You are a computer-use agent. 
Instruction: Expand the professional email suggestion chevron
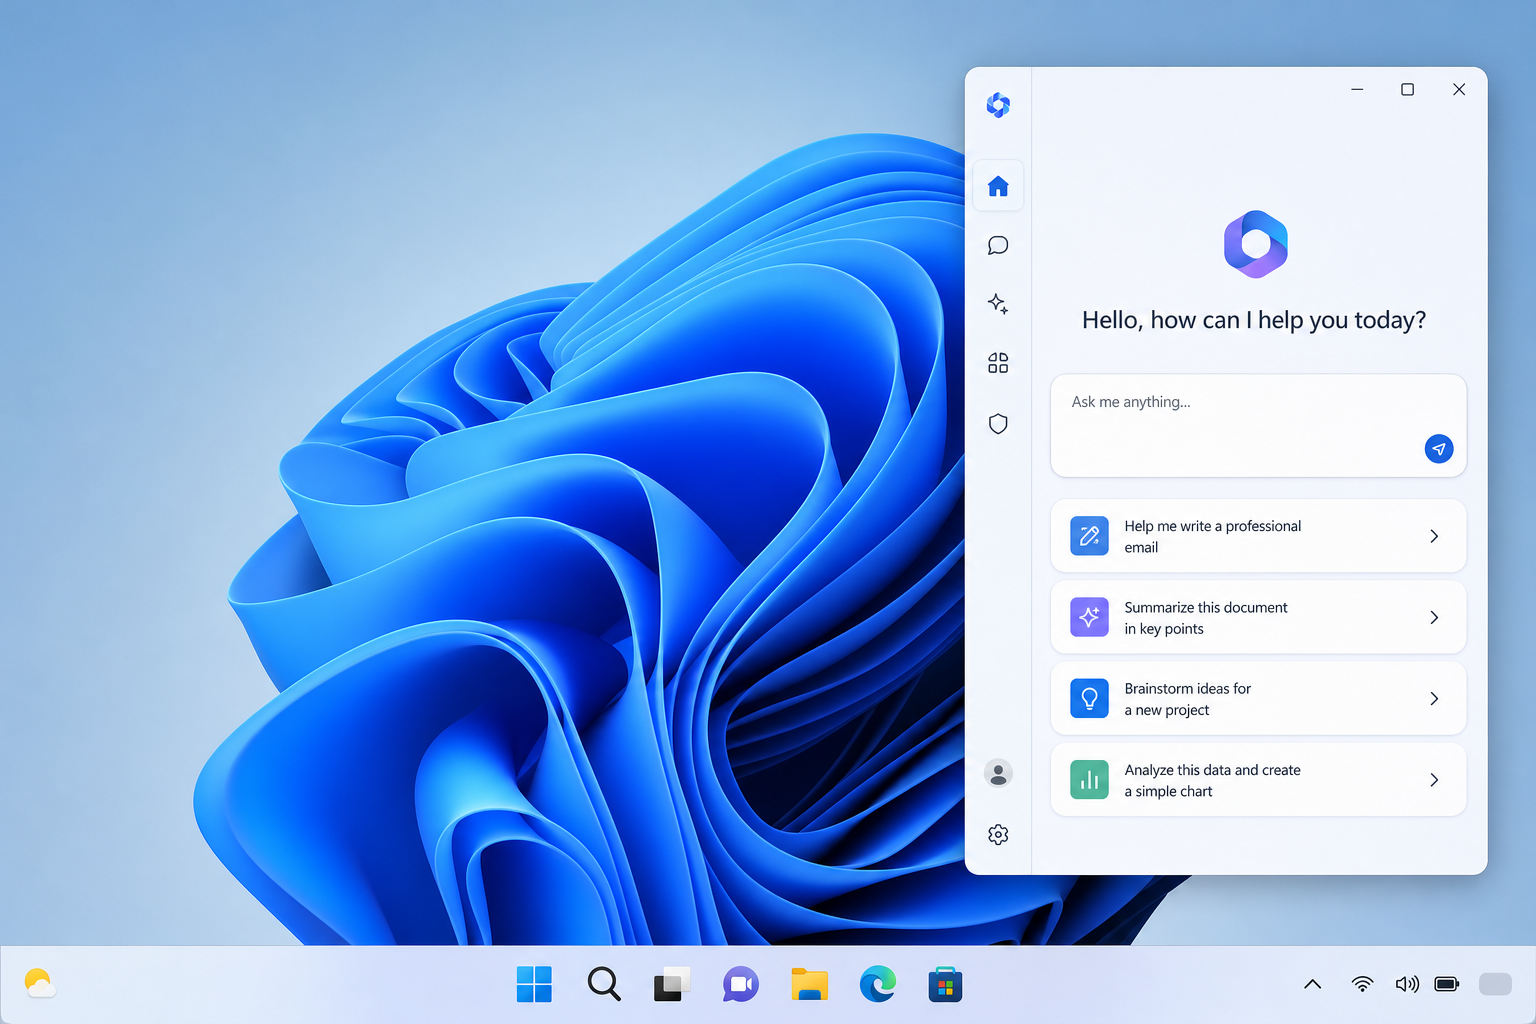click(x=1434, y=536)
